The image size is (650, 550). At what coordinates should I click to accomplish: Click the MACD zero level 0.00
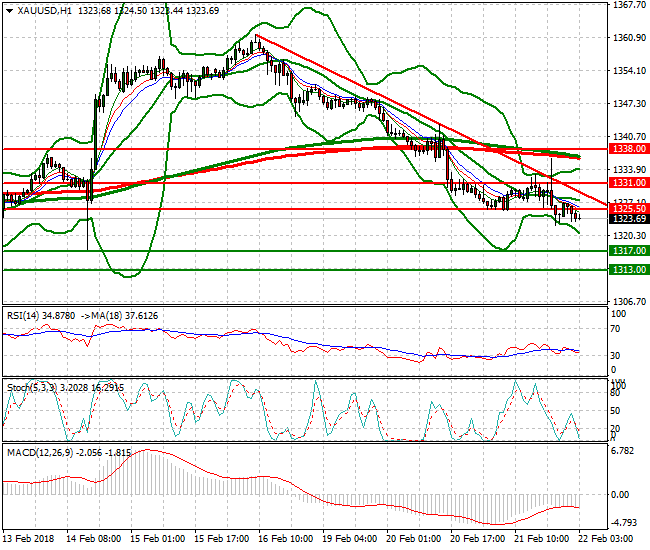(x=620, y=494)
